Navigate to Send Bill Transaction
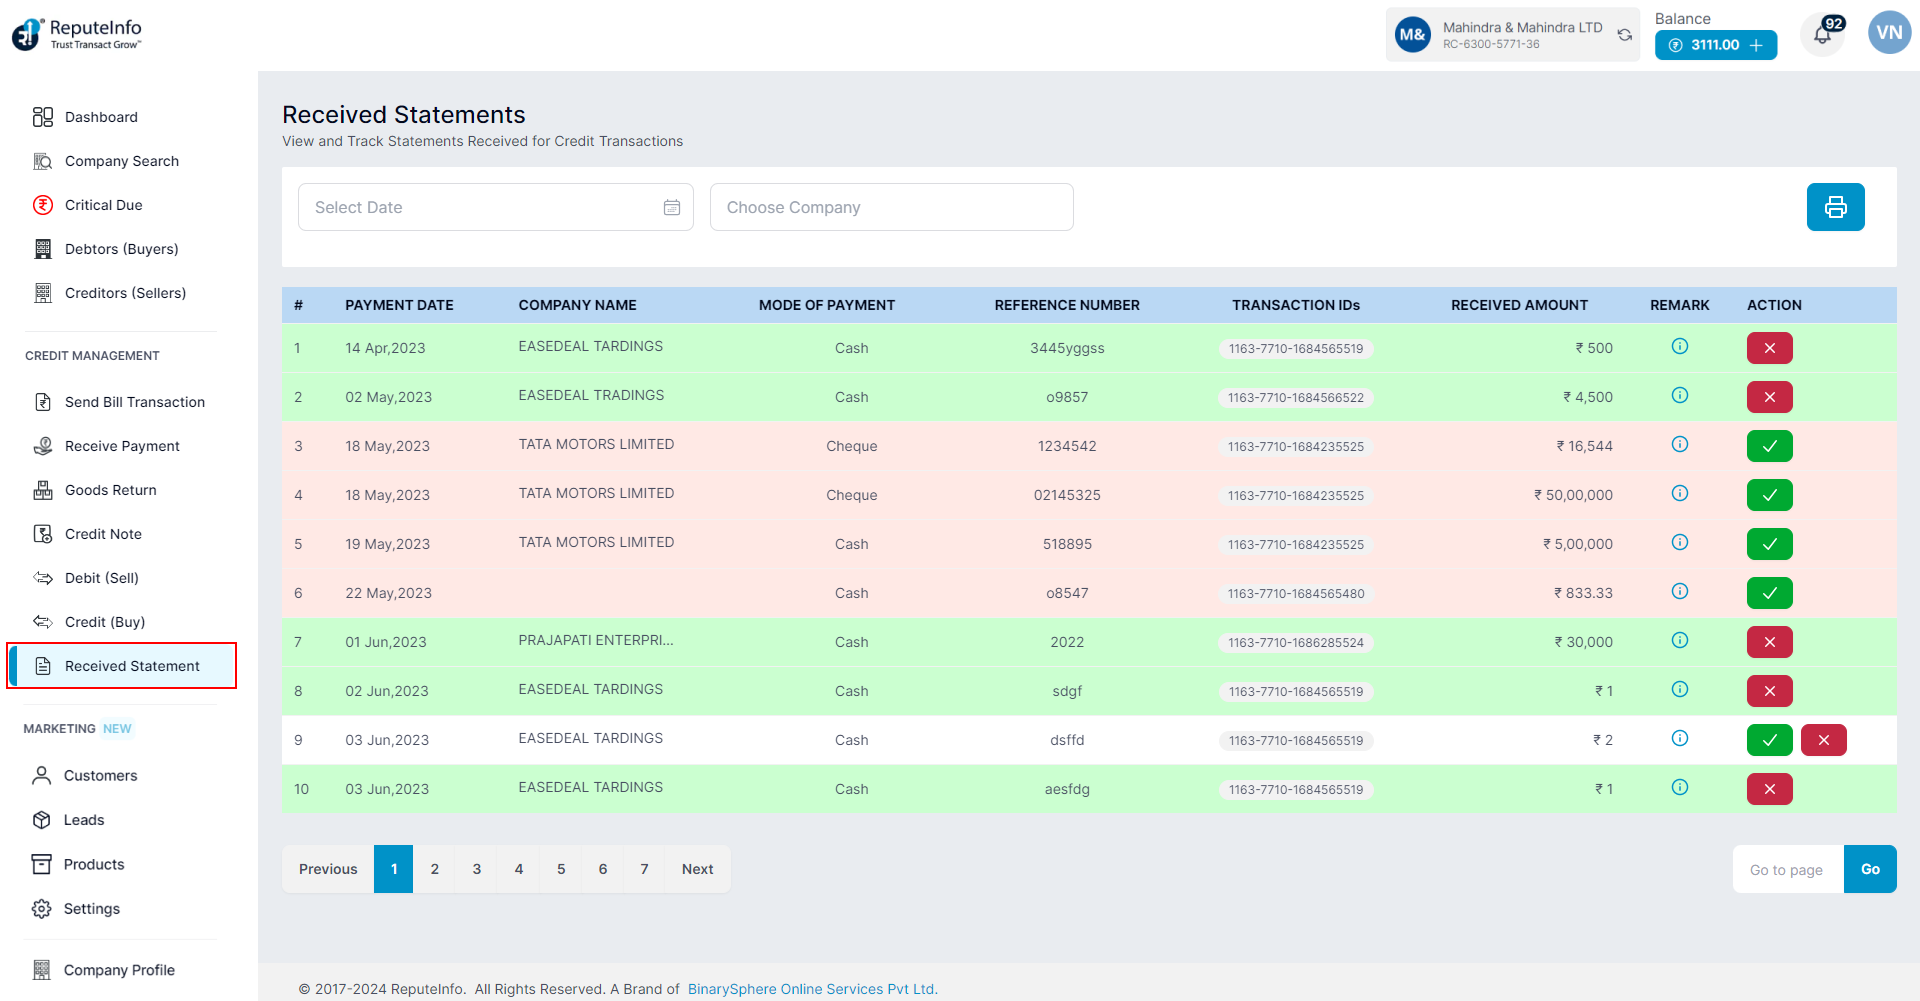This screenshot has width=1920, height=1001. pyautogui.click(x=134, y=402)
